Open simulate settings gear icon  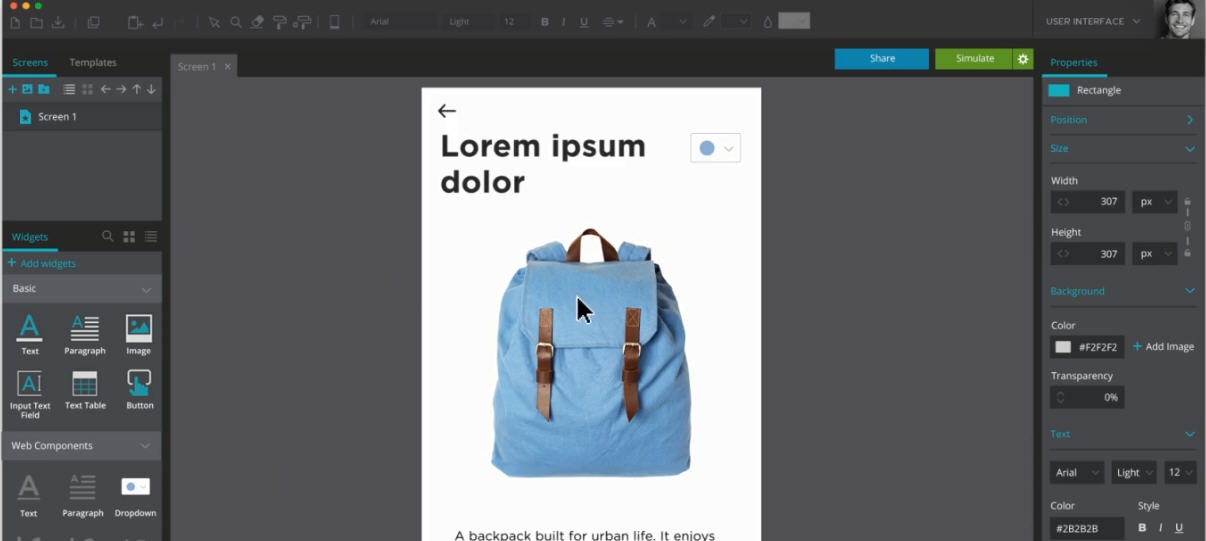pyautogui.click(x=1022, y=59)
